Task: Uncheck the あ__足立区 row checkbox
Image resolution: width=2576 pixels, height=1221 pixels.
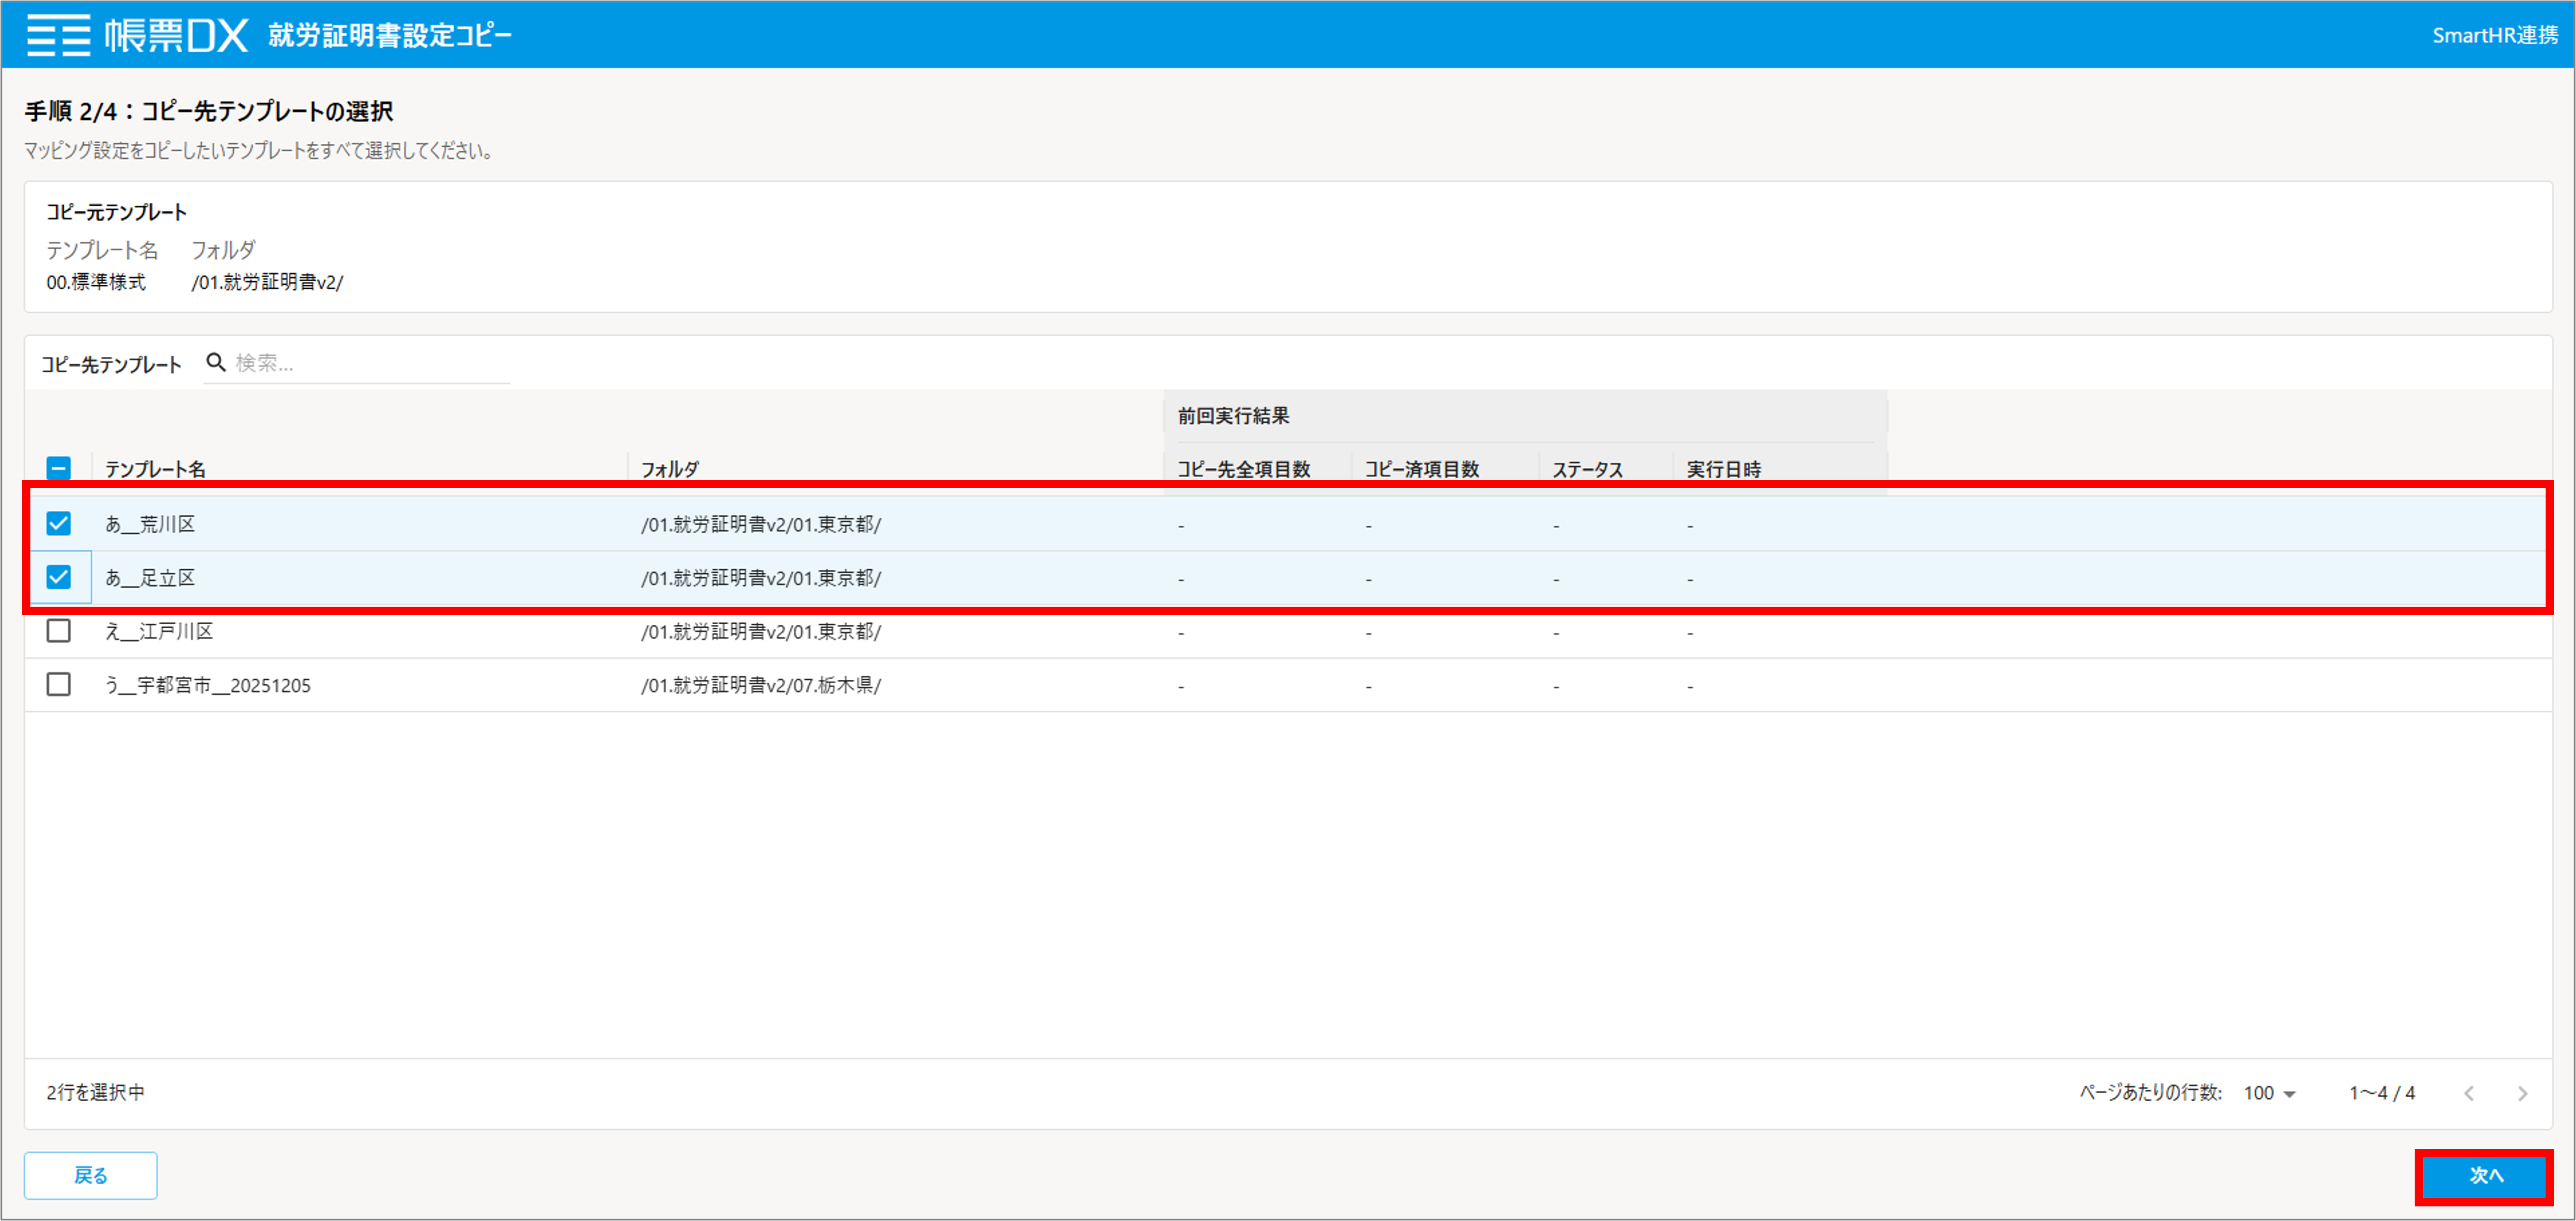Action: (59, 577)
